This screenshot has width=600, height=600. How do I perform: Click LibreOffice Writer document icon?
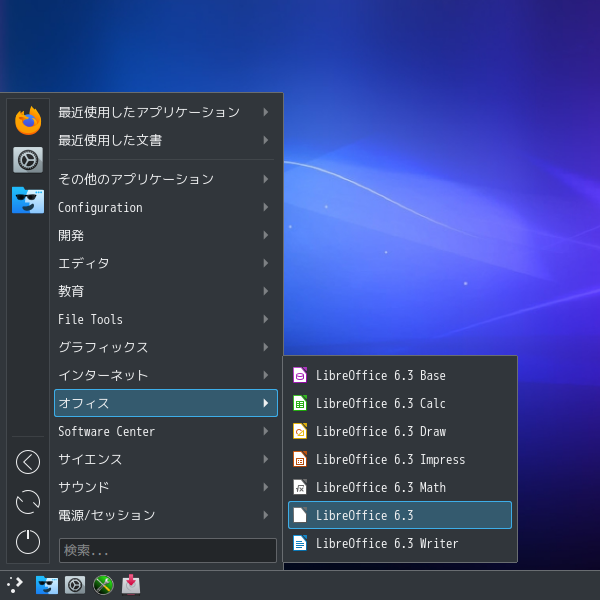coord(300,543)
